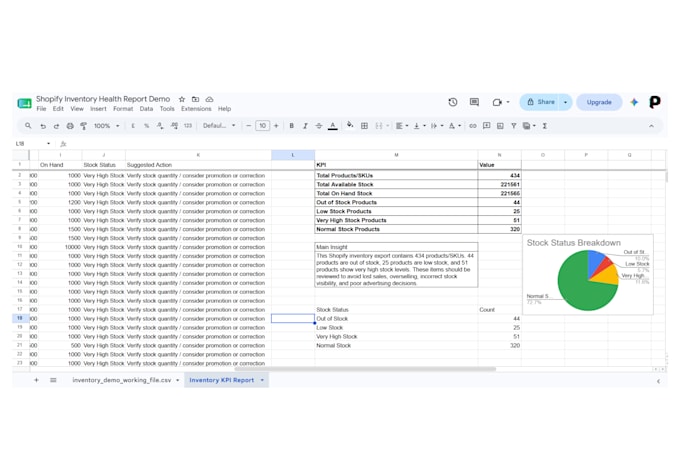The image size is (680, 459).
Task: Click the Share button
Action: (540, 102)
